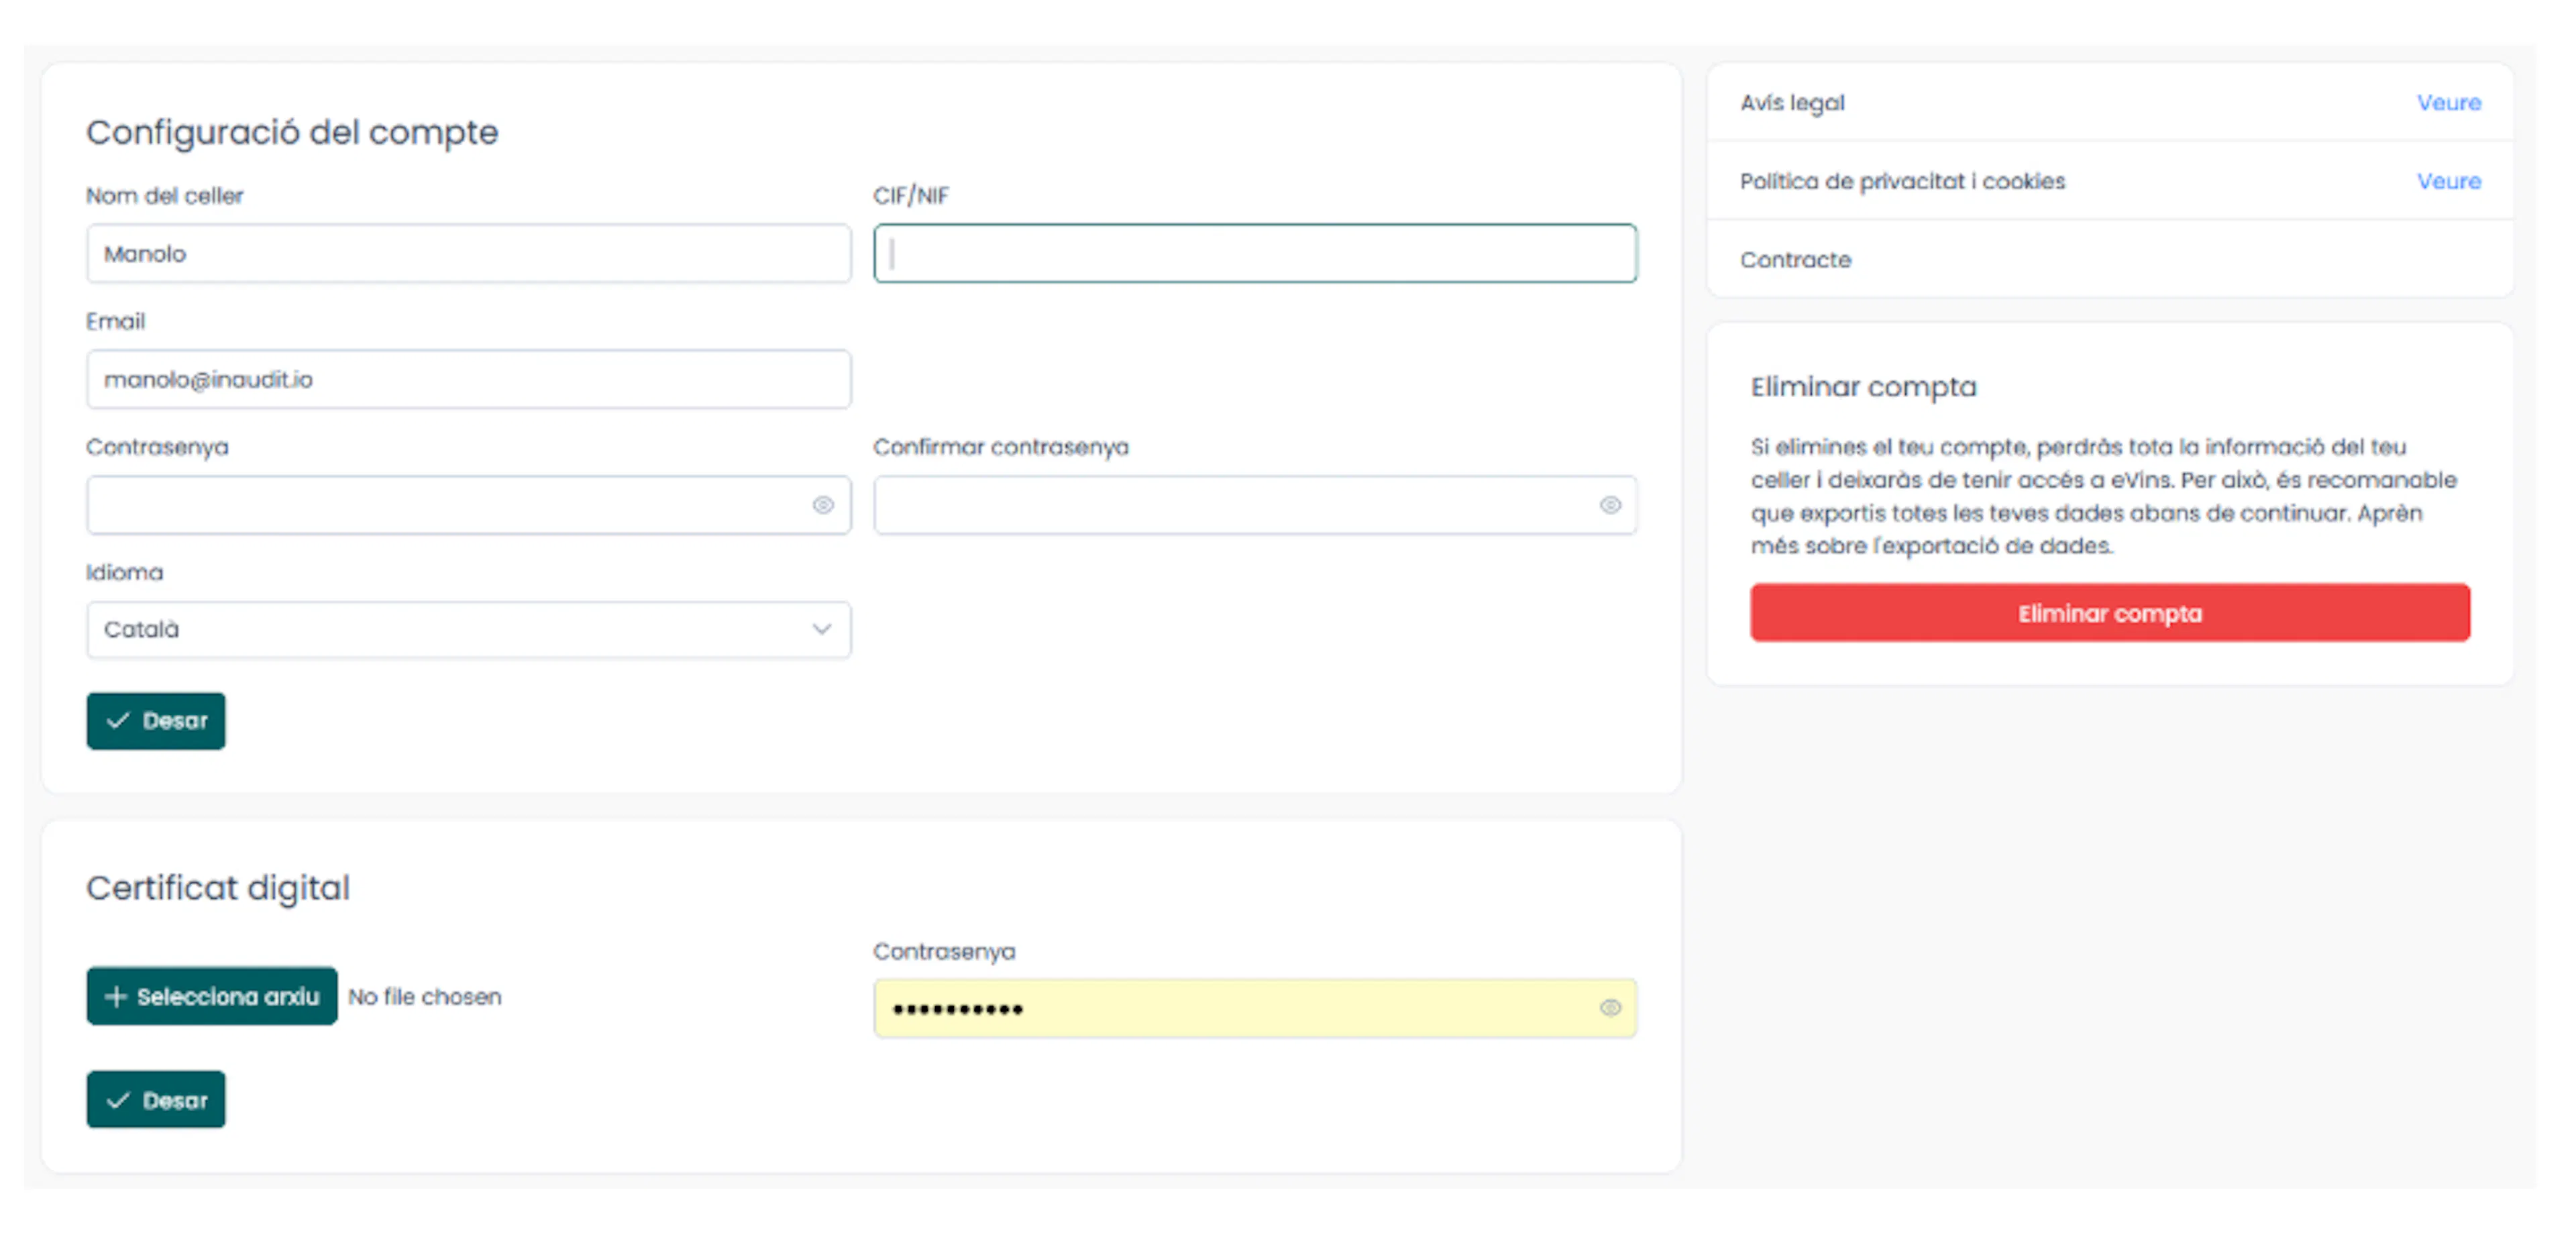2576x1233 pixels.
Task: Open Veure link for Avís legal
Action: [2448, 103]
